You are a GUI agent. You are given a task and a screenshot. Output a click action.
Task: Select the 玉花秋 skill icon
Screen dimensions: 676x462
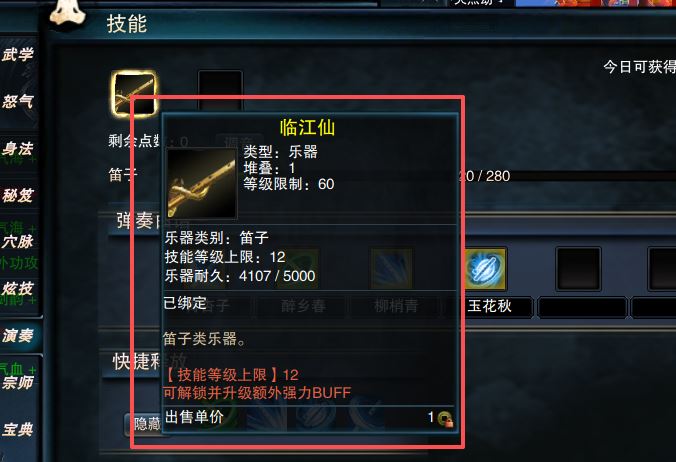tap(485, 269)
